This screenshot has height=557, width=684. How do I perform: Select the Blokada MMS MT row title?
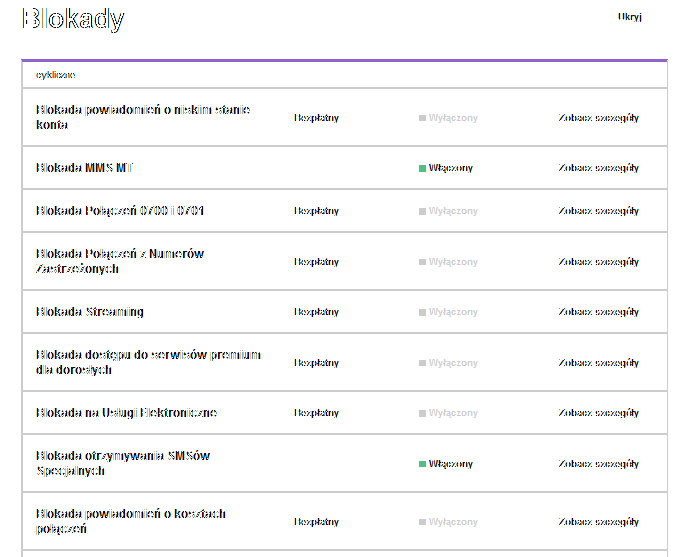[84, 168]
